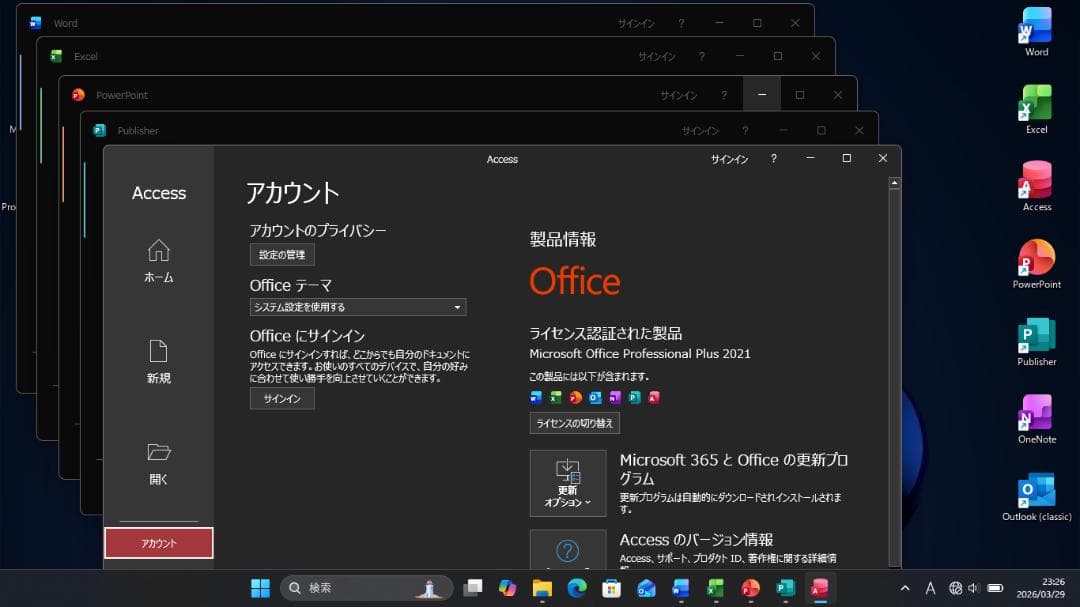Viewport: 1080px width, 607px height.
Task: Select the OneNote desktop shortcut
Action: [1036, 419]
